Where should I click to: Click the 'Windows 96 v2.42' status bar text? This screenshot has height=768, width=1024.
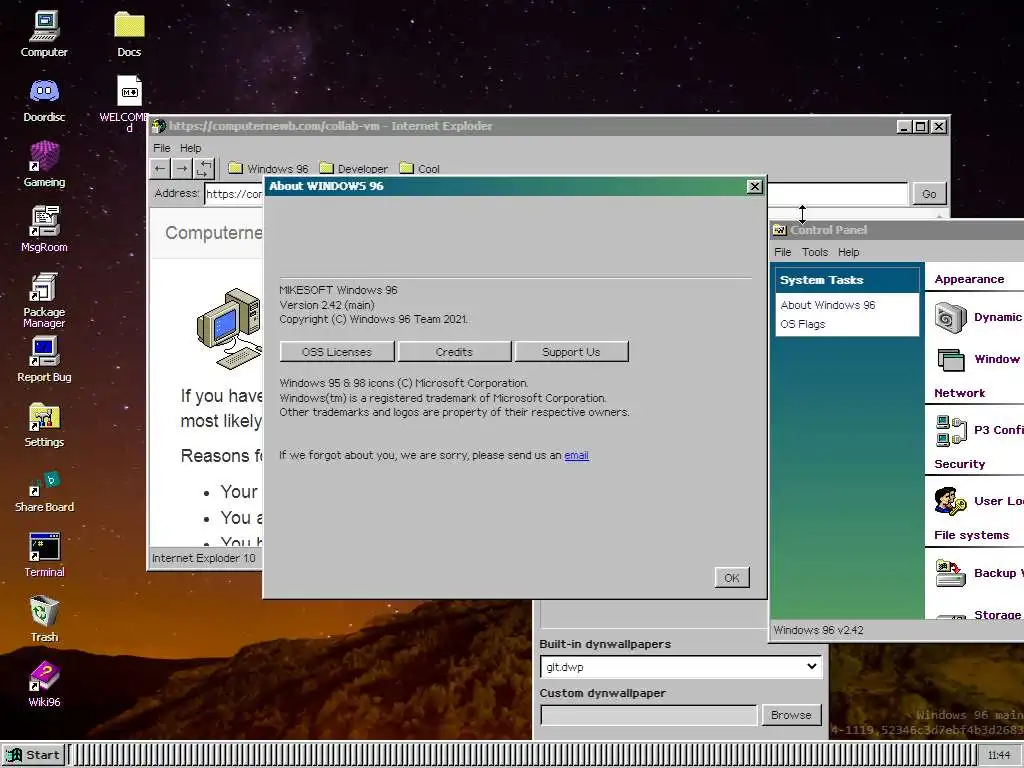tap(818, 630)
